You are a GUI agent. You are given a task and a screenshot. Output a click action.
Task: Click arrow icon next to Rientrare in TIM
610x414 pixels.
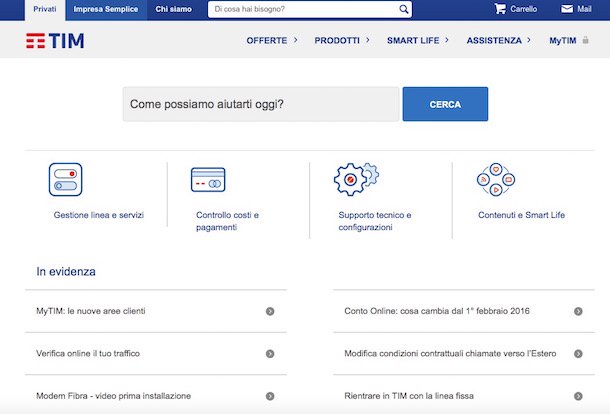(x=578, y=396)
